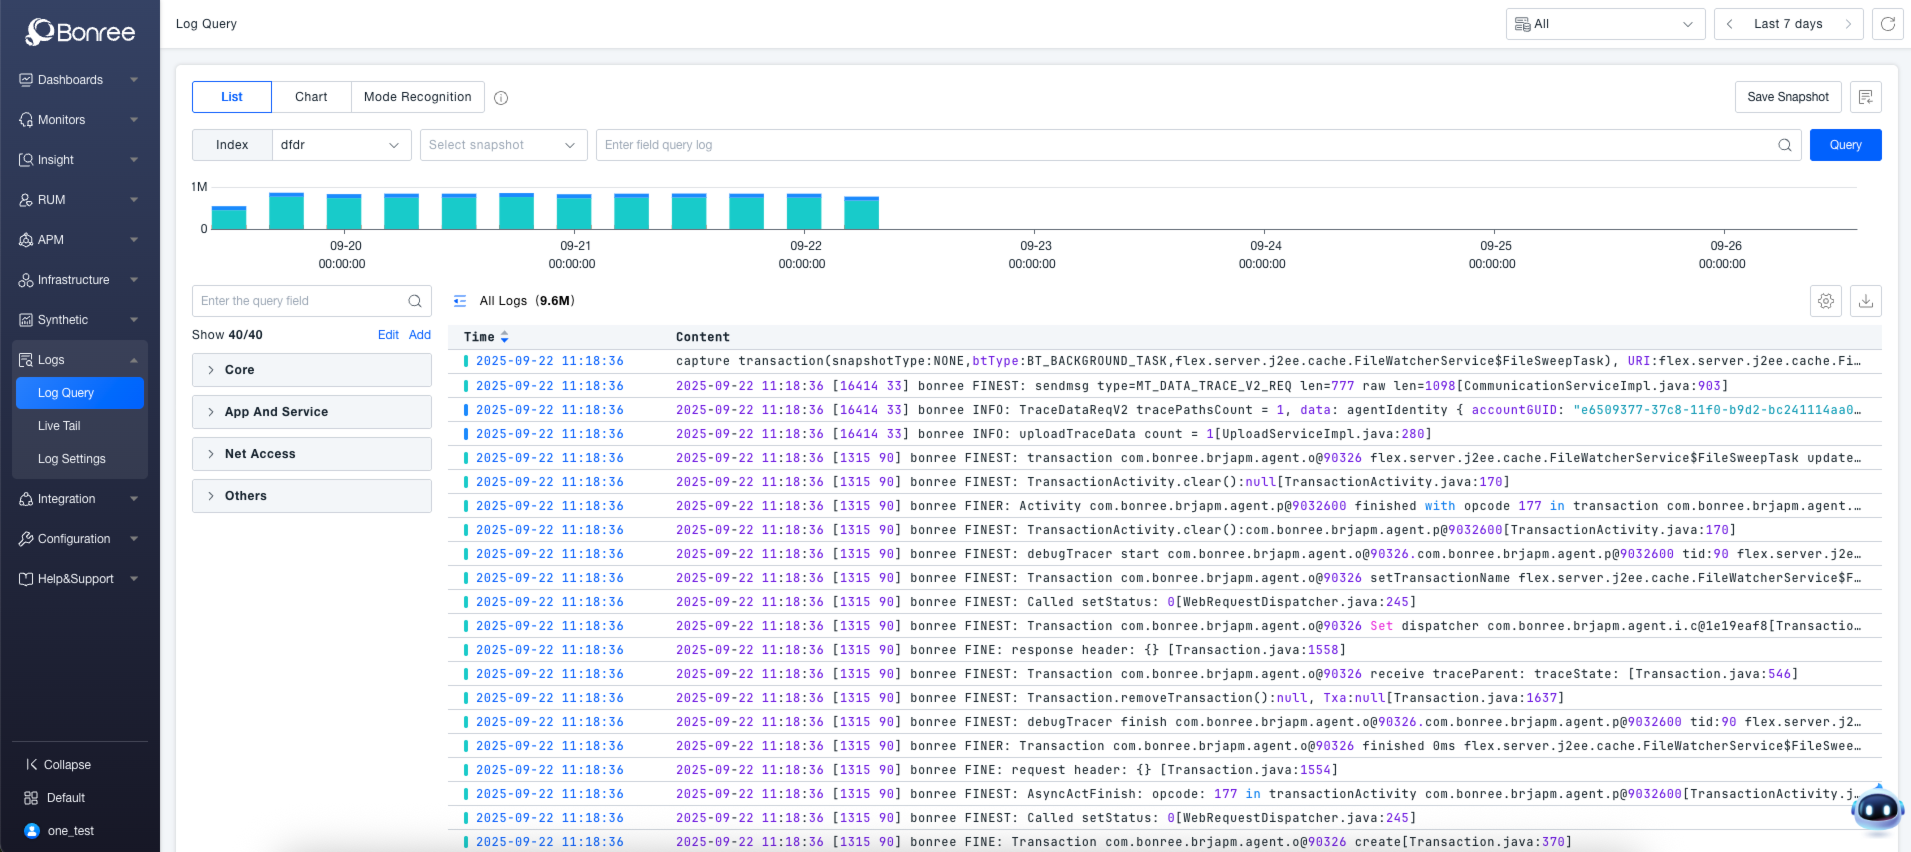Viewport: 1911px width, 852px height.
Task: Open Live Tail in sidebar
Action: [59, 426]
